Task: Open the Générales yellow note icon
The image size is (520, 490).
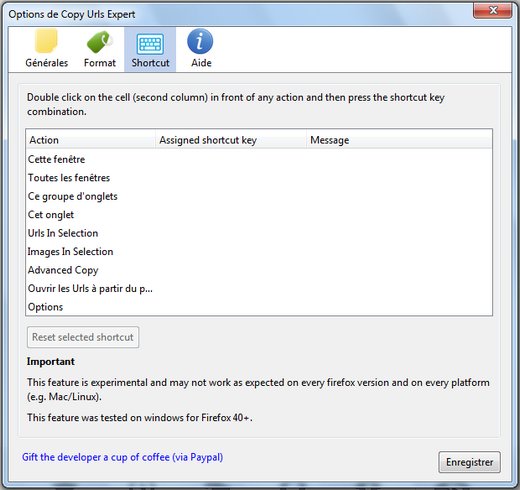Action: [46, 41]
